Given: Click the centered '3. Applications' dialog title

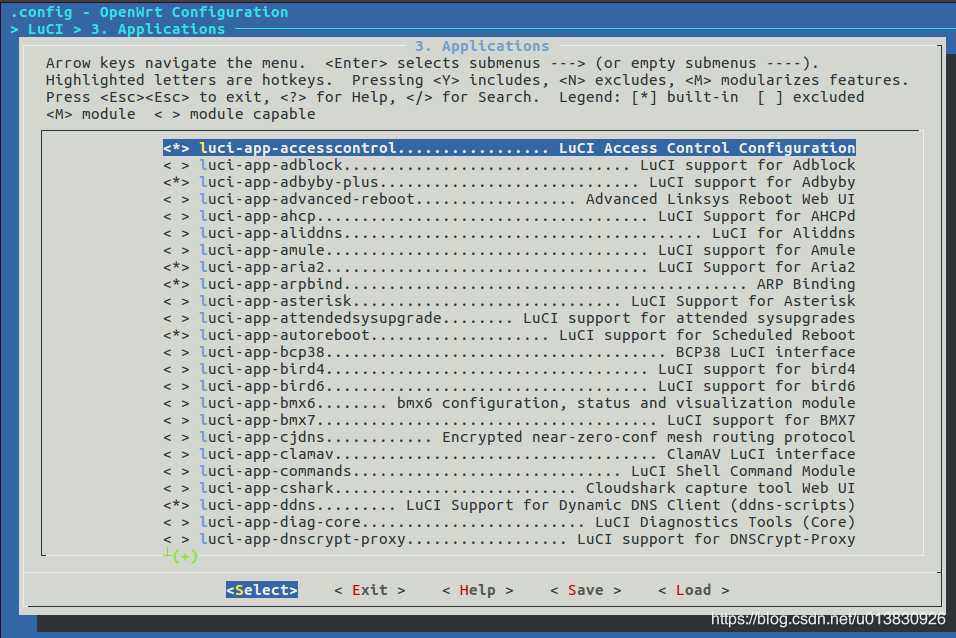Looking at the screenshot, I should click(482, 46).
